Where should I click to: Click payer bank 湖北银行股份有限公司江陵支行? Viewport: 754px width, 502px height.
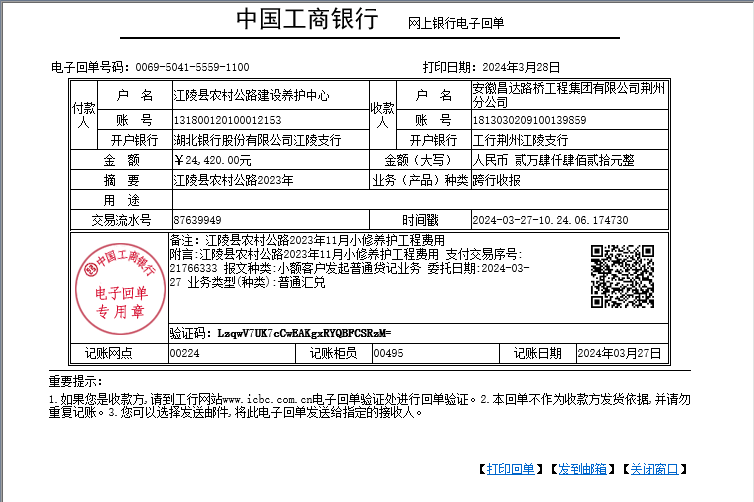(x=257, y=140)
